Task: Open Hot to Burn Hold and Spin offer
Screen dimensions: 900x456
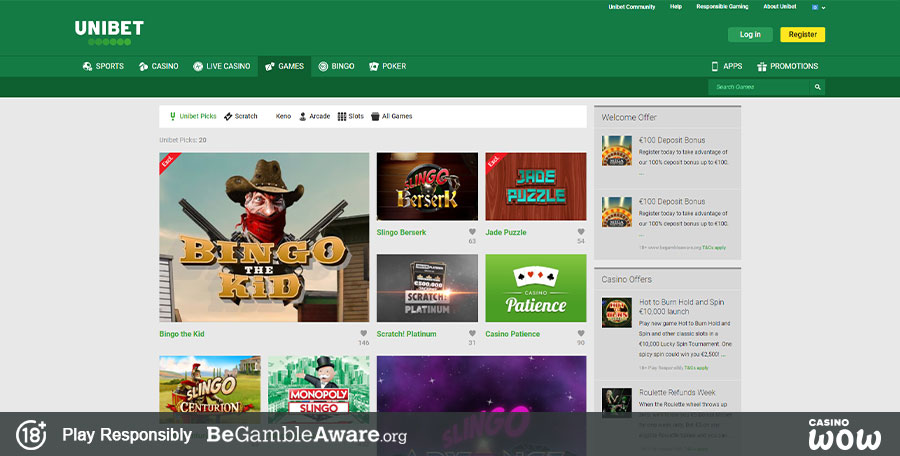Action: (x=681, y=307)
